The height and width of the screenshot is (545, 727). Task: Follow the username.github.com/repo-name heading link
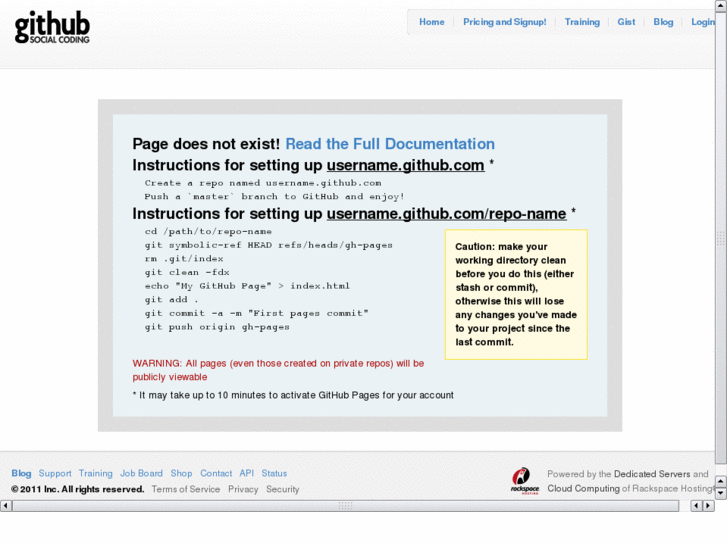coord(446,213)
